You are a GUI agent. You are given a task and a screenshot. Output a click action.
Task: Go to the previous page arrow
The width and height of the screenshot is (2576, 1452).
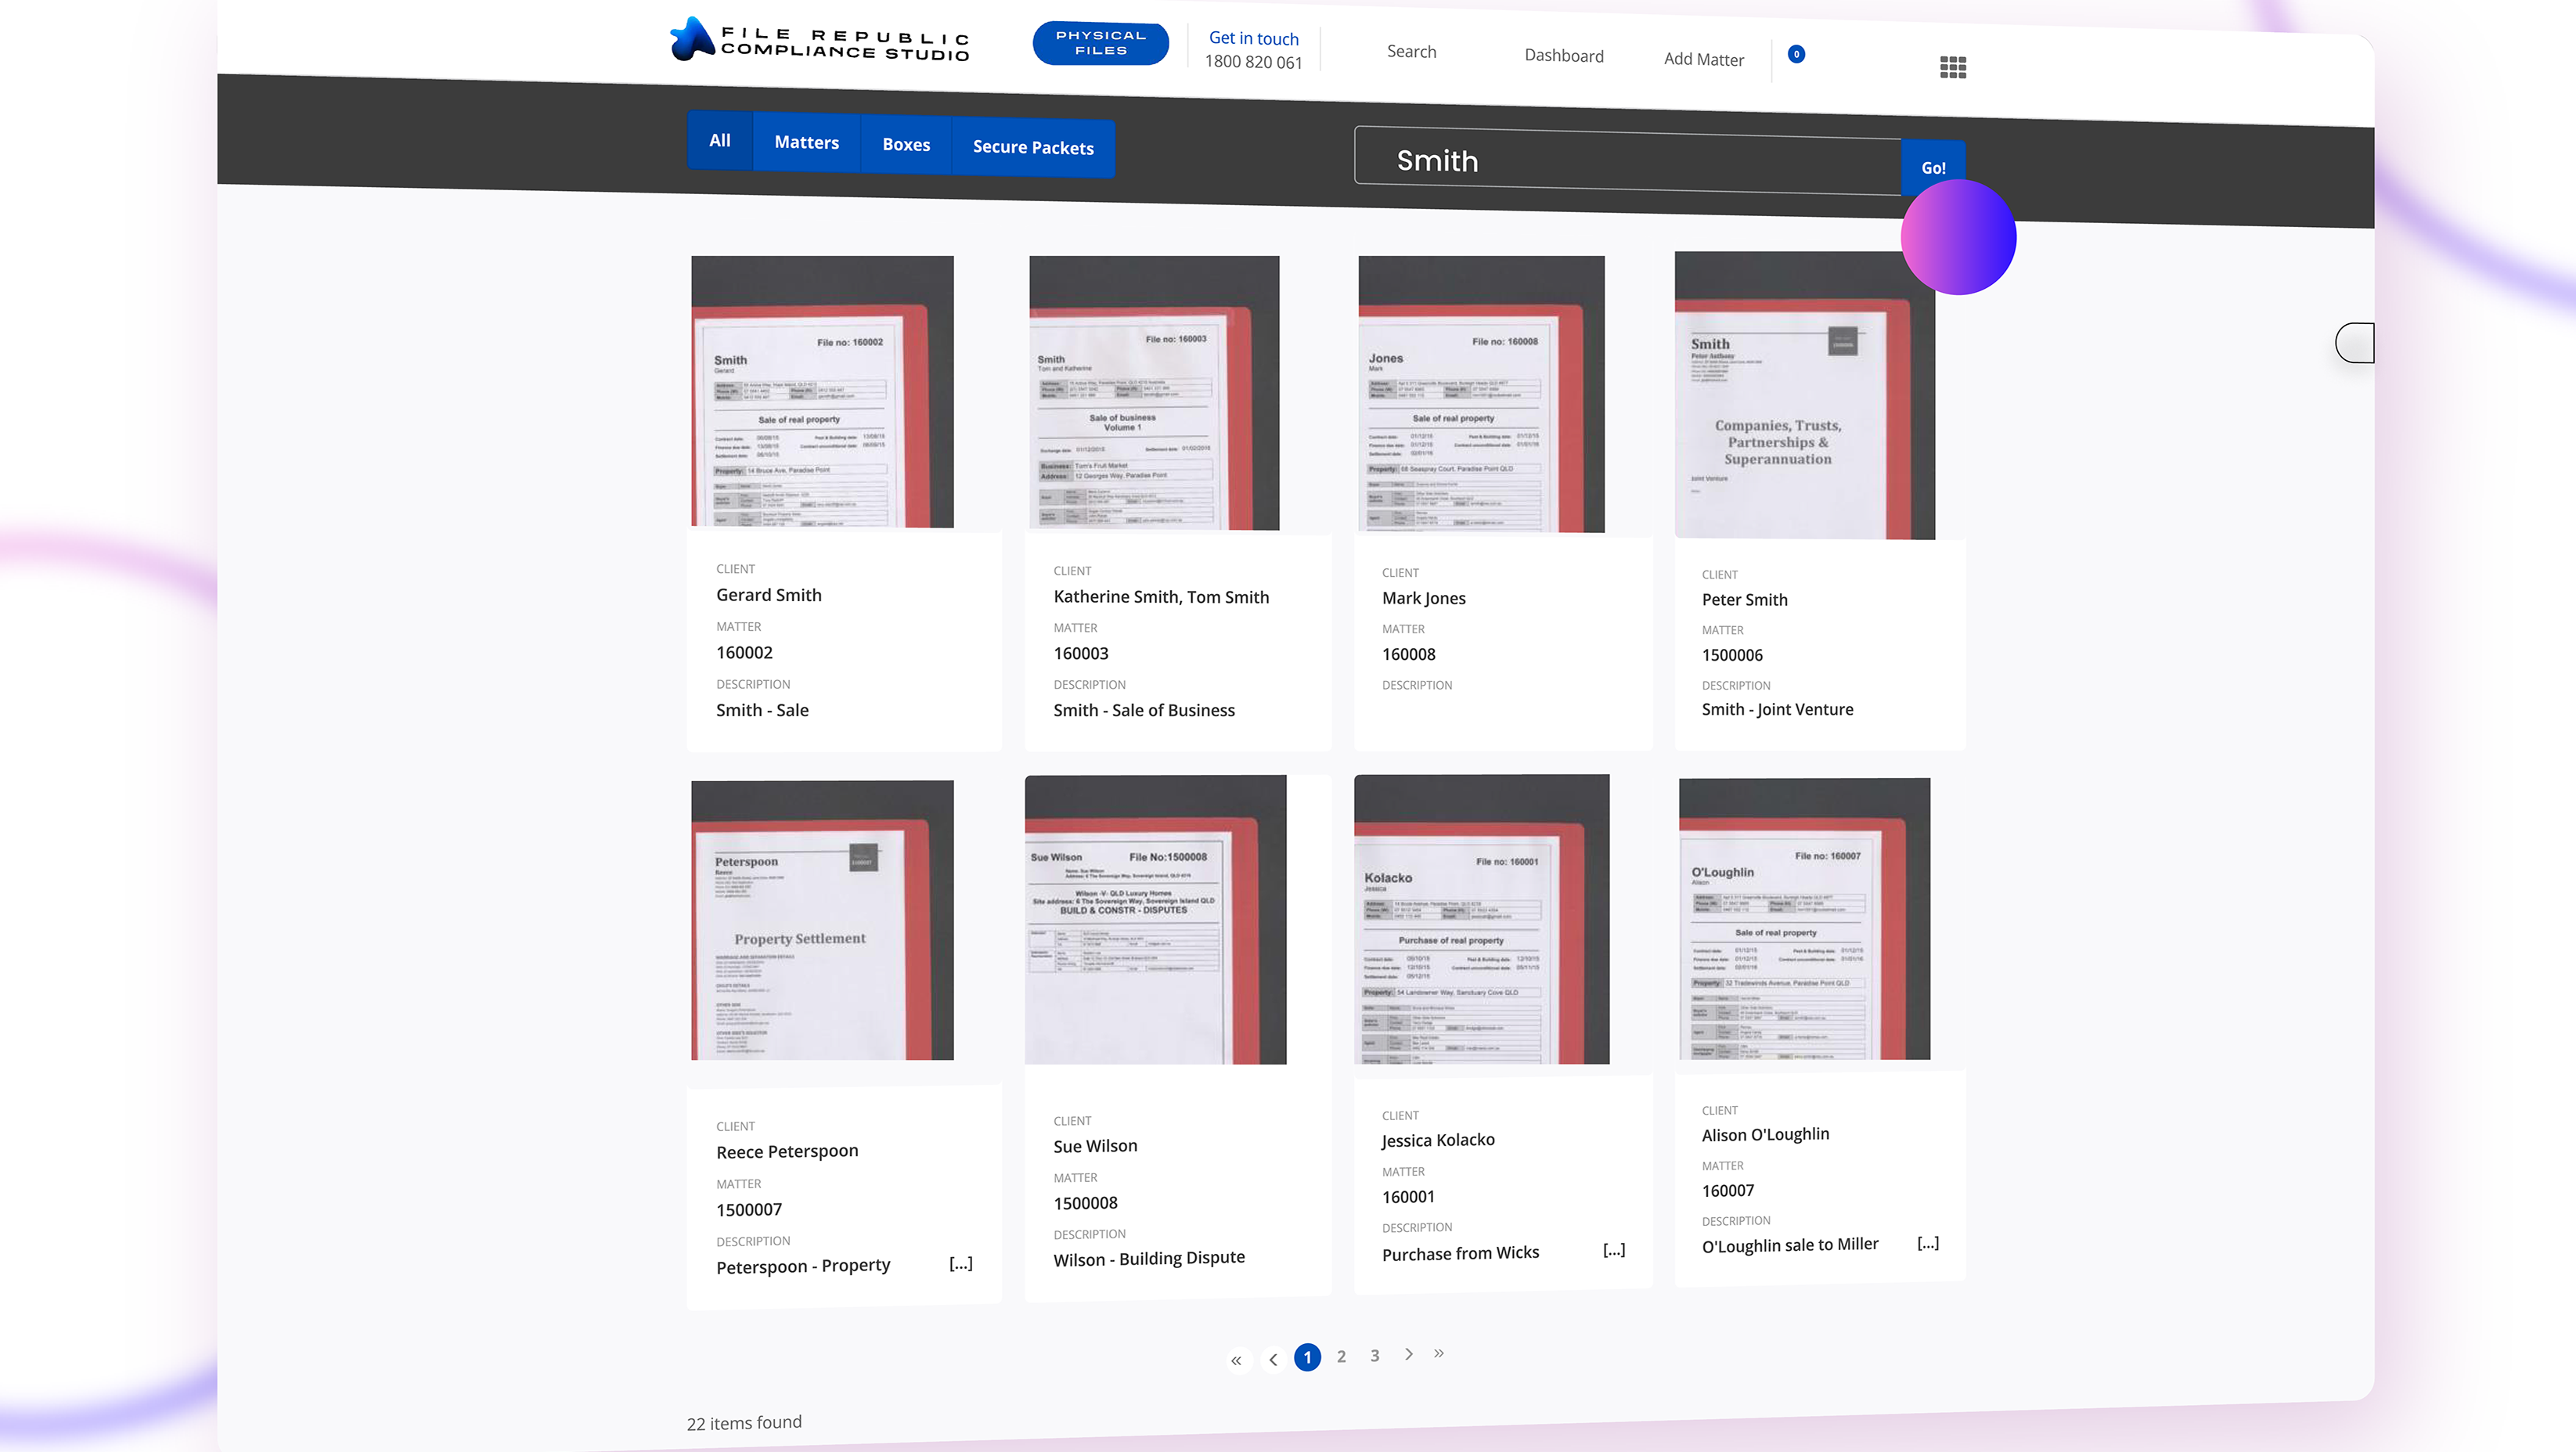[x=1273, y=1359]
